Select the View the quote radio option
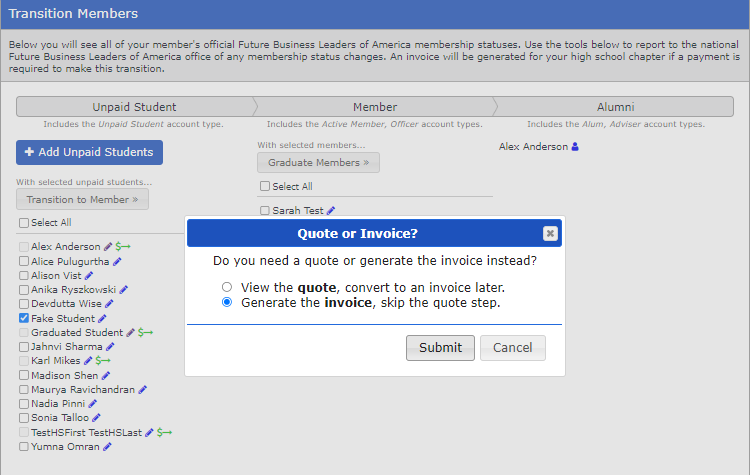Screen dimensions: 750x475 click(x=227, y=287)
